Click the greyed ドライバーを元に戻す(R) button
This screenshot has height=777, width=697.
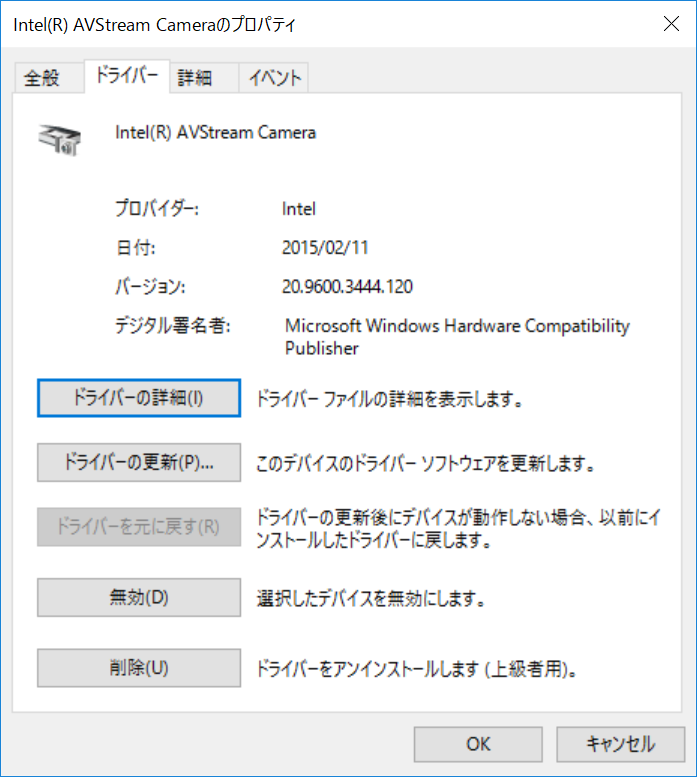(x=139, y=527)
